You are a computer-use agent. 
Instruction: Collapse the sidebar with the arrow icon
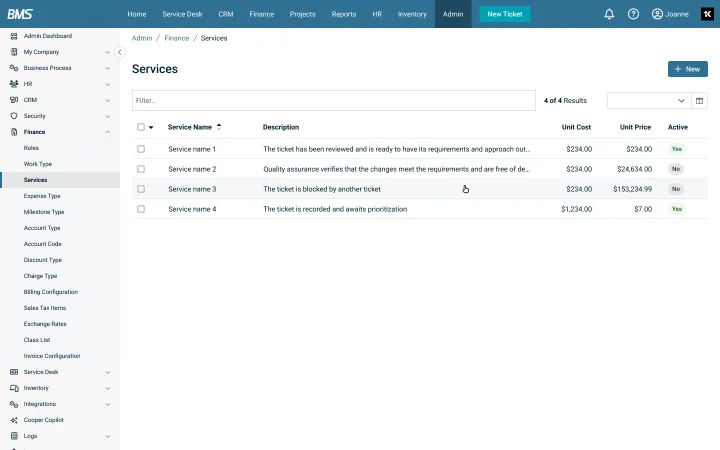120,52
